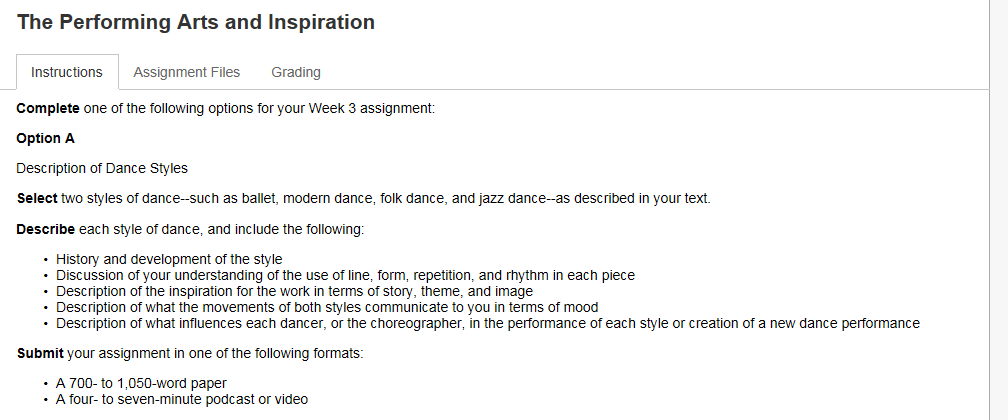Image resolution: width=1008 pixels, height=420 pixels.
Task: Open the Grading tab
Action: [296, 72]
